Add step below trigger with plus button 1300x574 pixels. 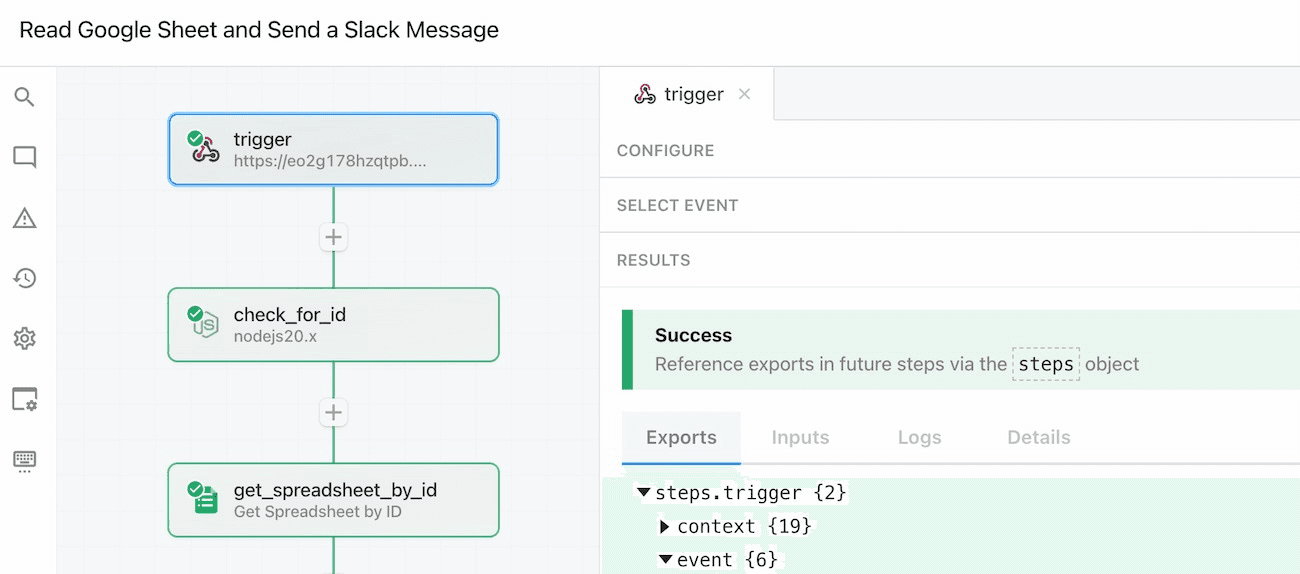333,237
